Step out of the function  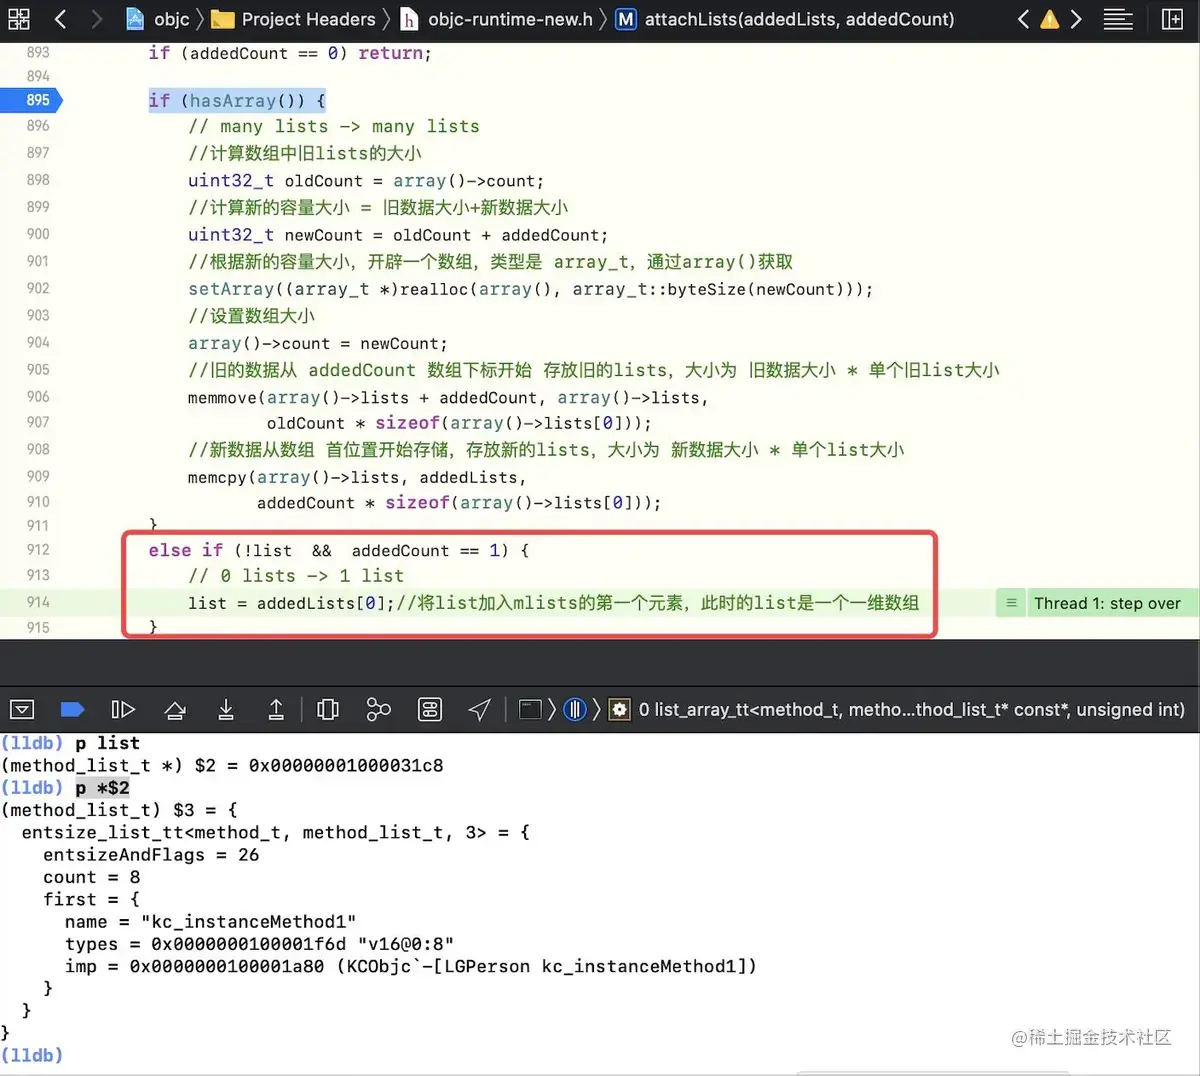pos(276,710)
